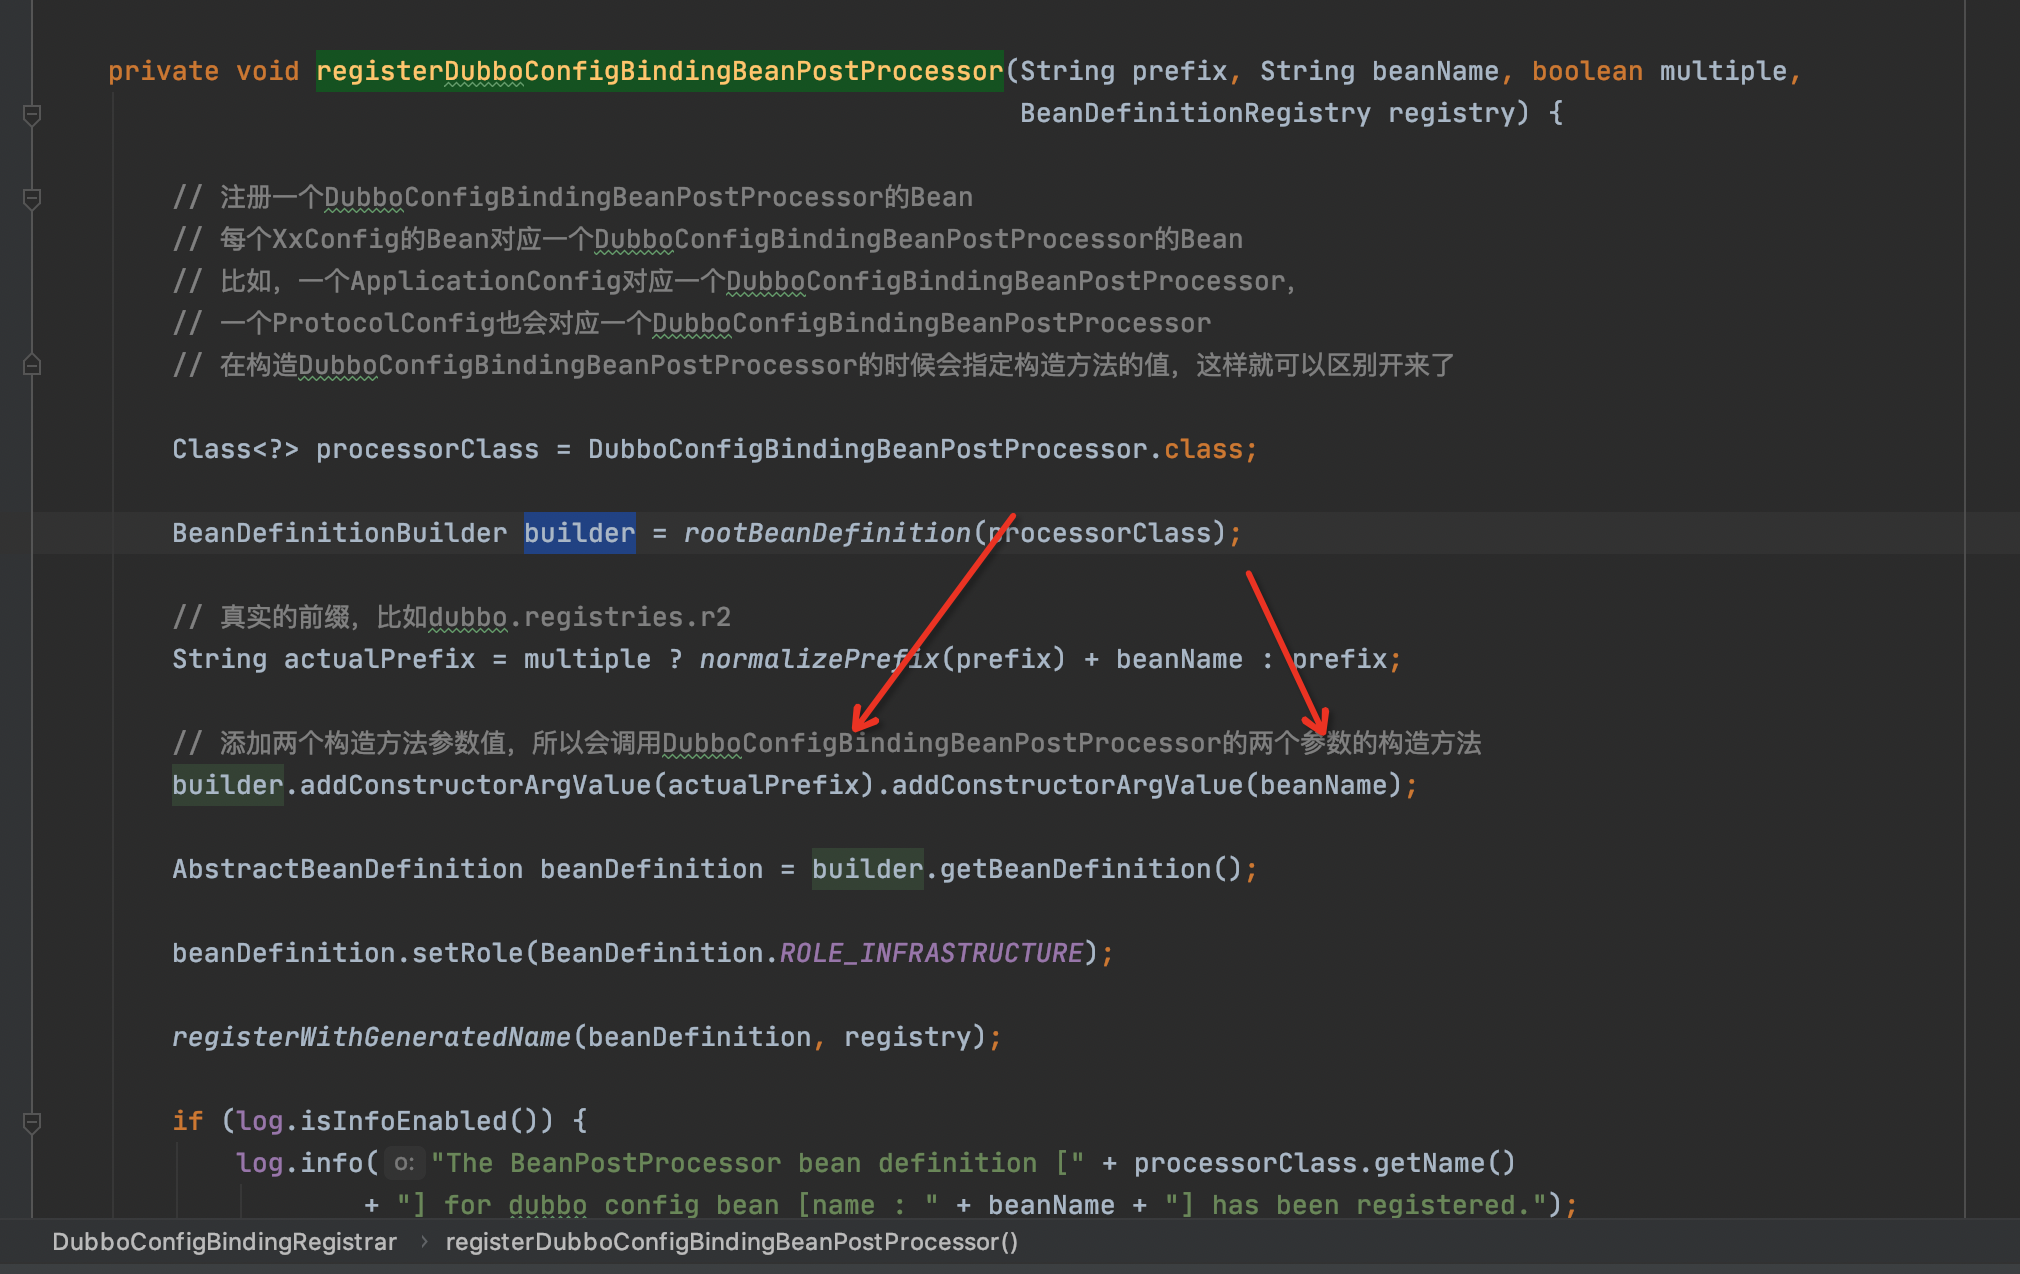Click the 'if' keyword
The height and width of the screenshot is (1274, 2020).
coord(188,1121)
